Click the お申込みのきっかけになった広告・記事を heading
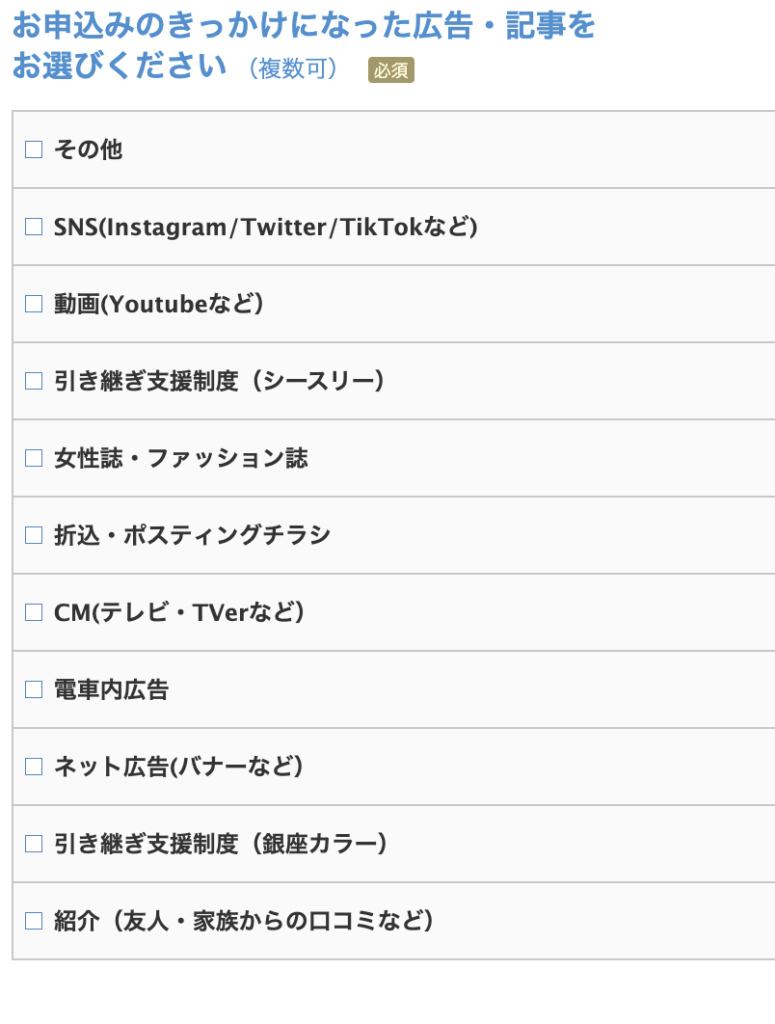 pyautogui.click(x=303, y=26)
